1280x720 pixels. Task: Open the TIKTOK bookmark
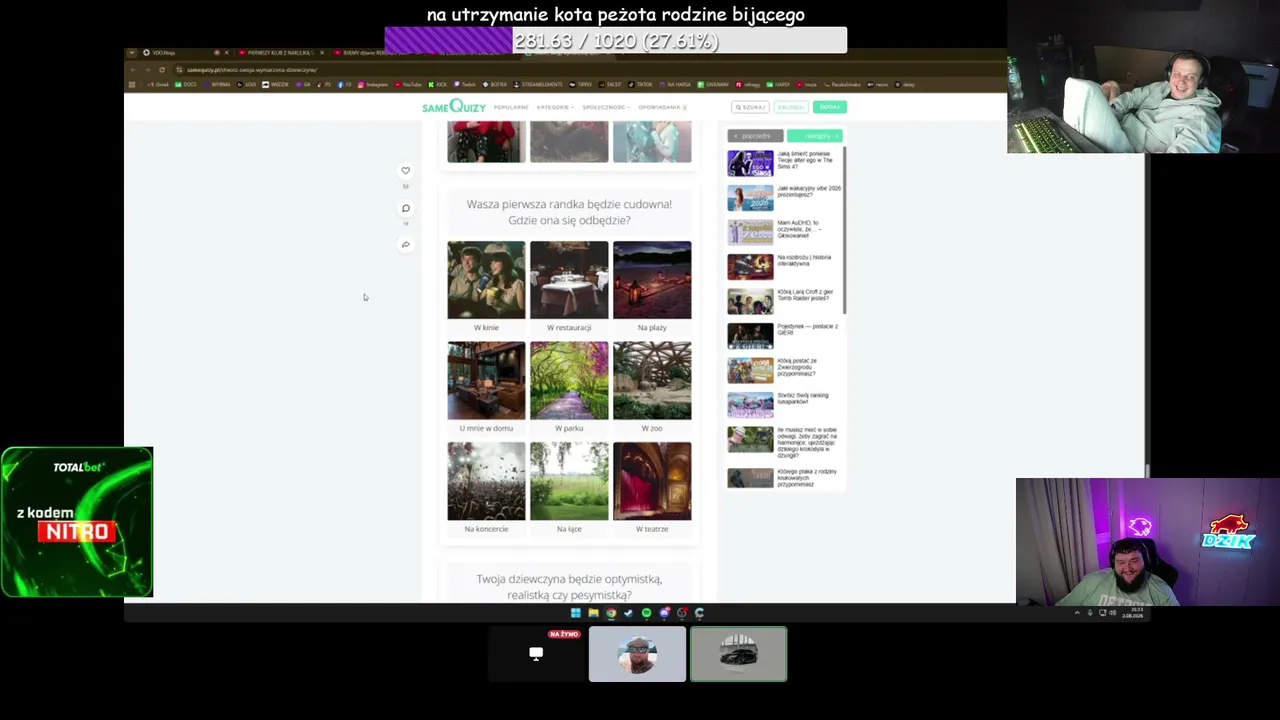(x=641, y=85)
